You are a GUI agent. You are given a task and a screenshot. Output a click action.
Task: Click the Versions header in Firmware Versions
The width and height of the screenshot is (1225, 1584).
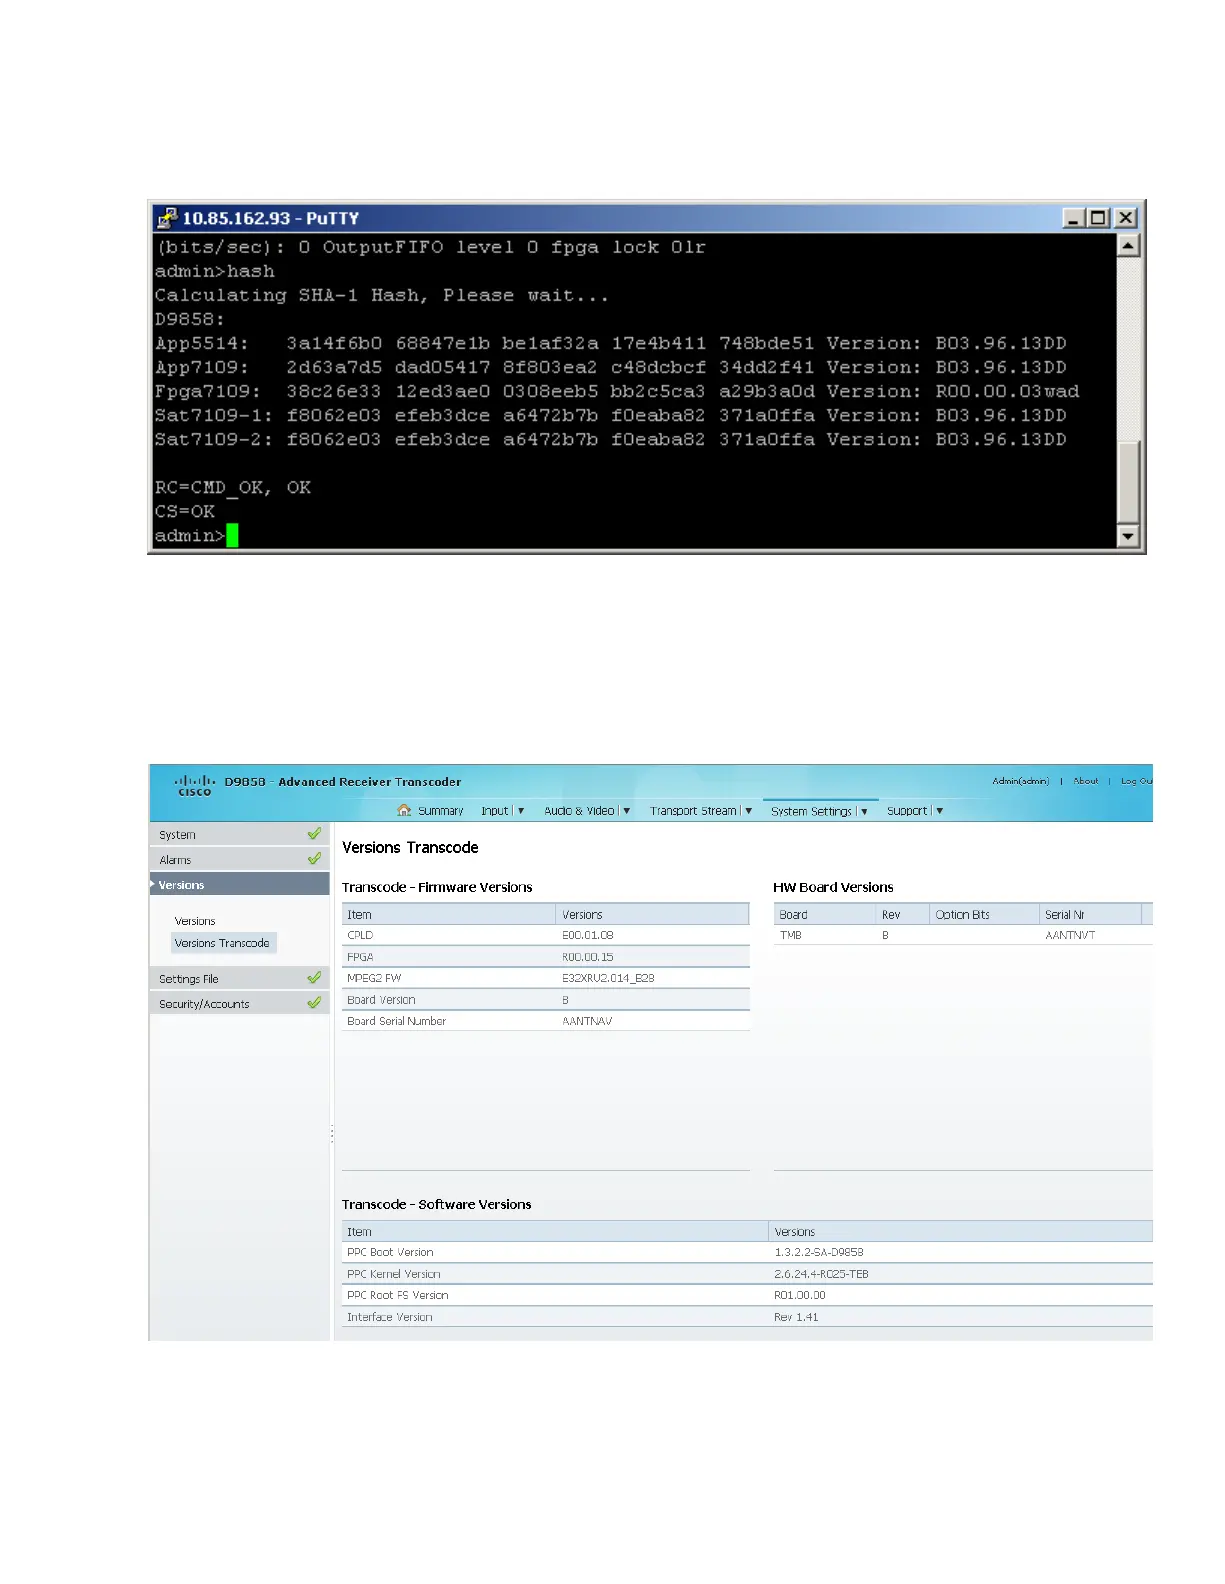[653, 914]
